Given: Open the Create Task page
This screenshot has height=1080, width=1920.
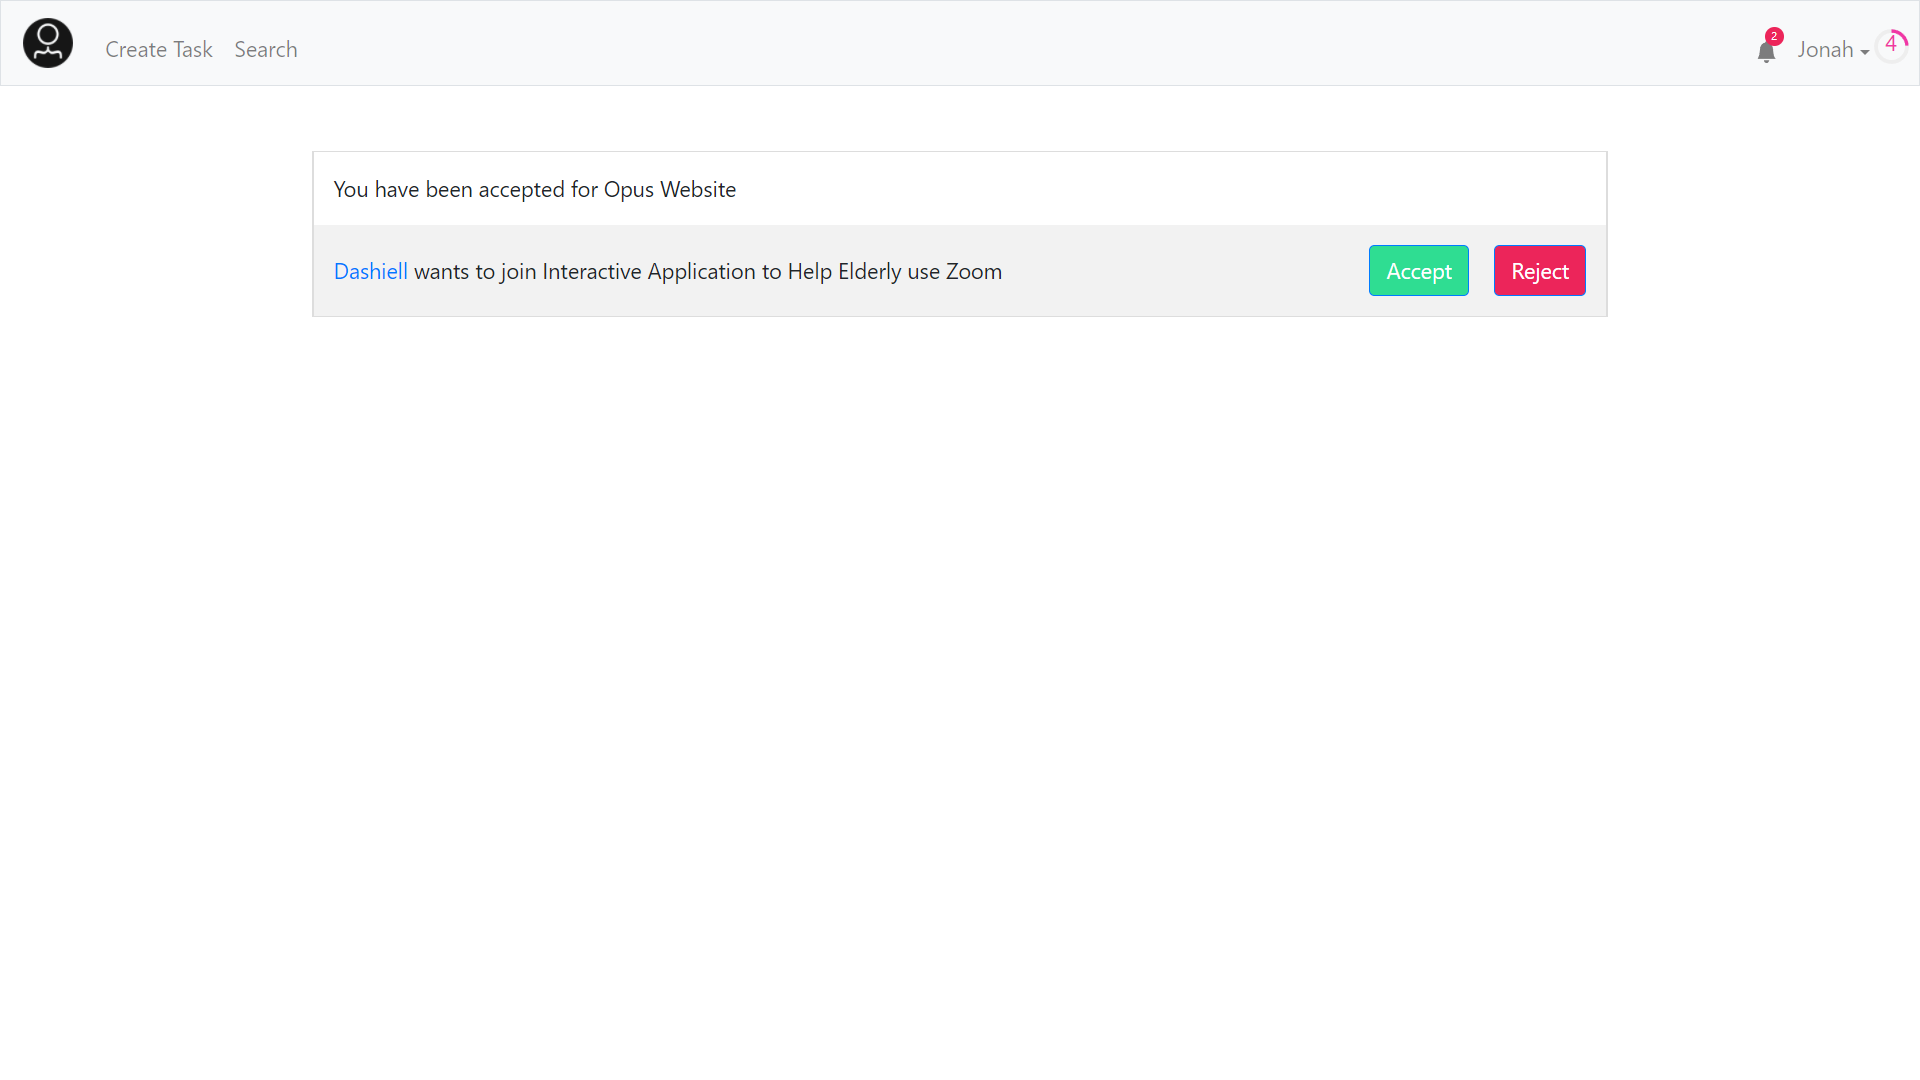Looking at the screenshot, I should [x=159, y=49].
